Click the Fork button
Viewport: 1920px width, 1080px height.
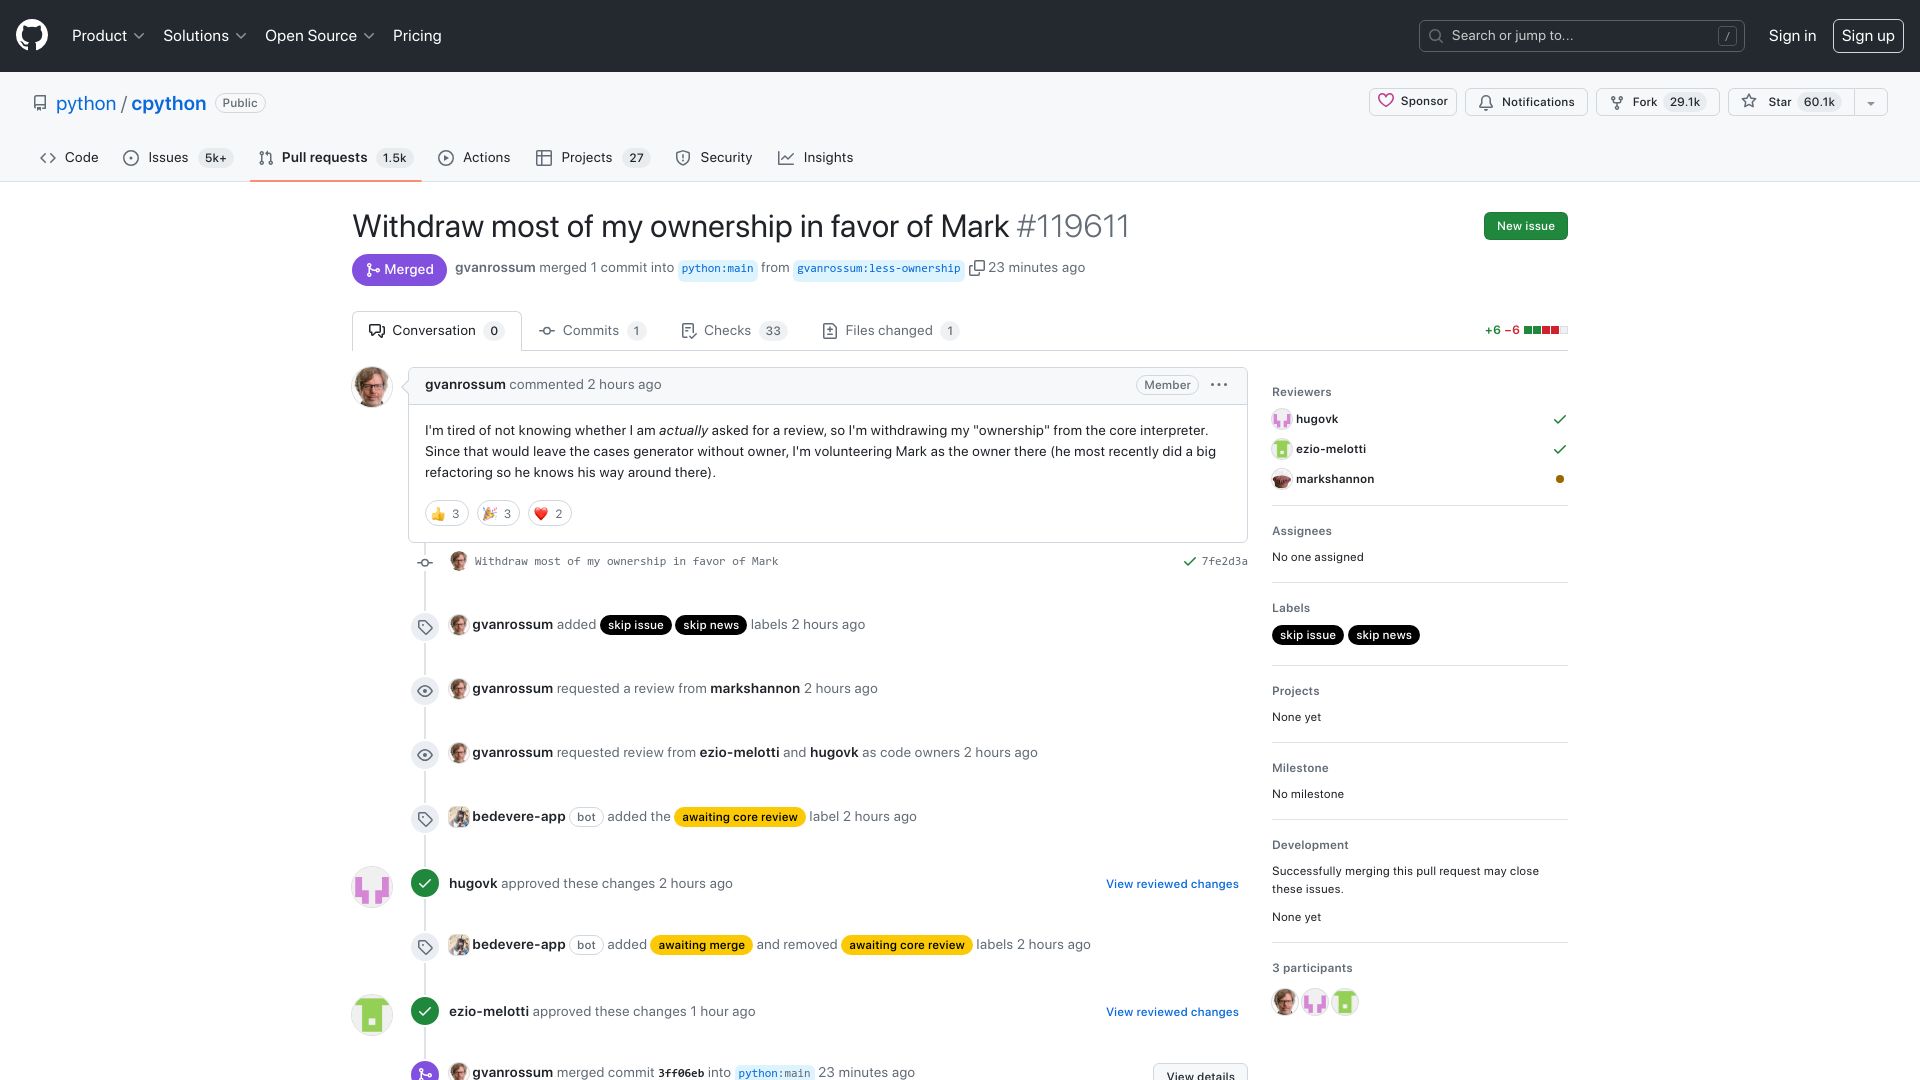click(x=1657, y=102)
